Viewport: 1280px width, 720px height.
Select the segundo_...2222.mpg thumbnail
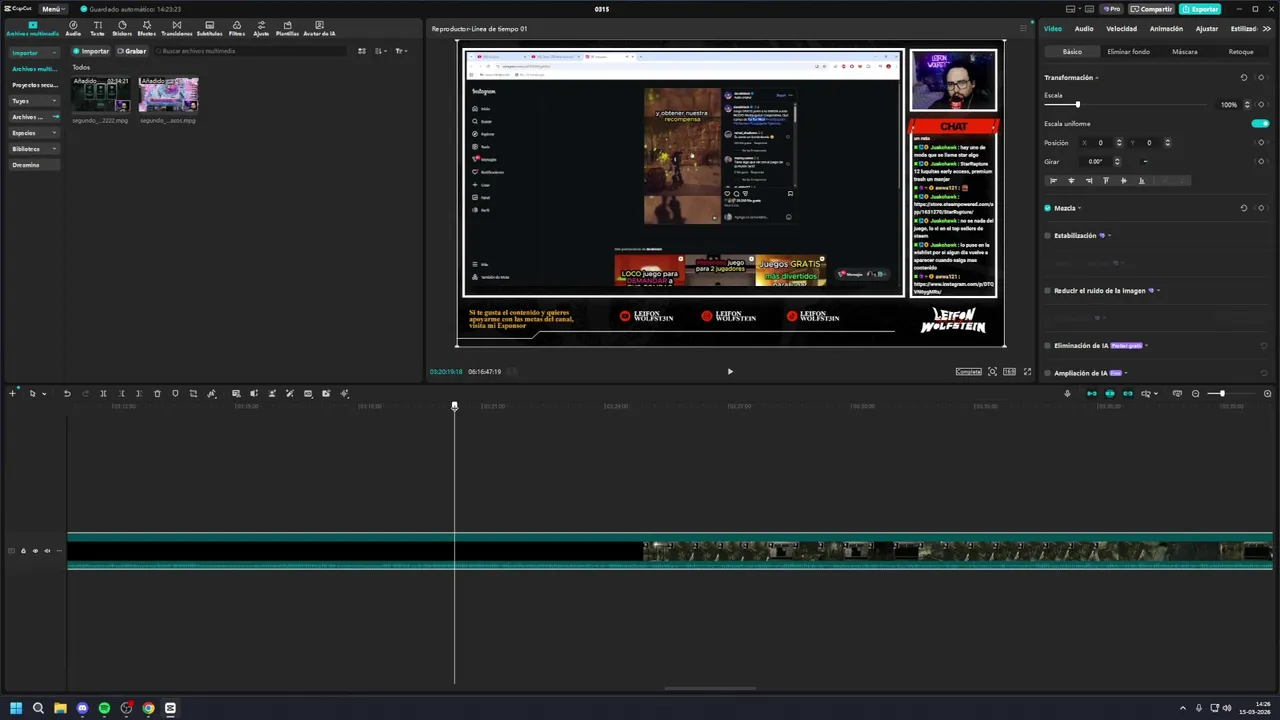100,95
